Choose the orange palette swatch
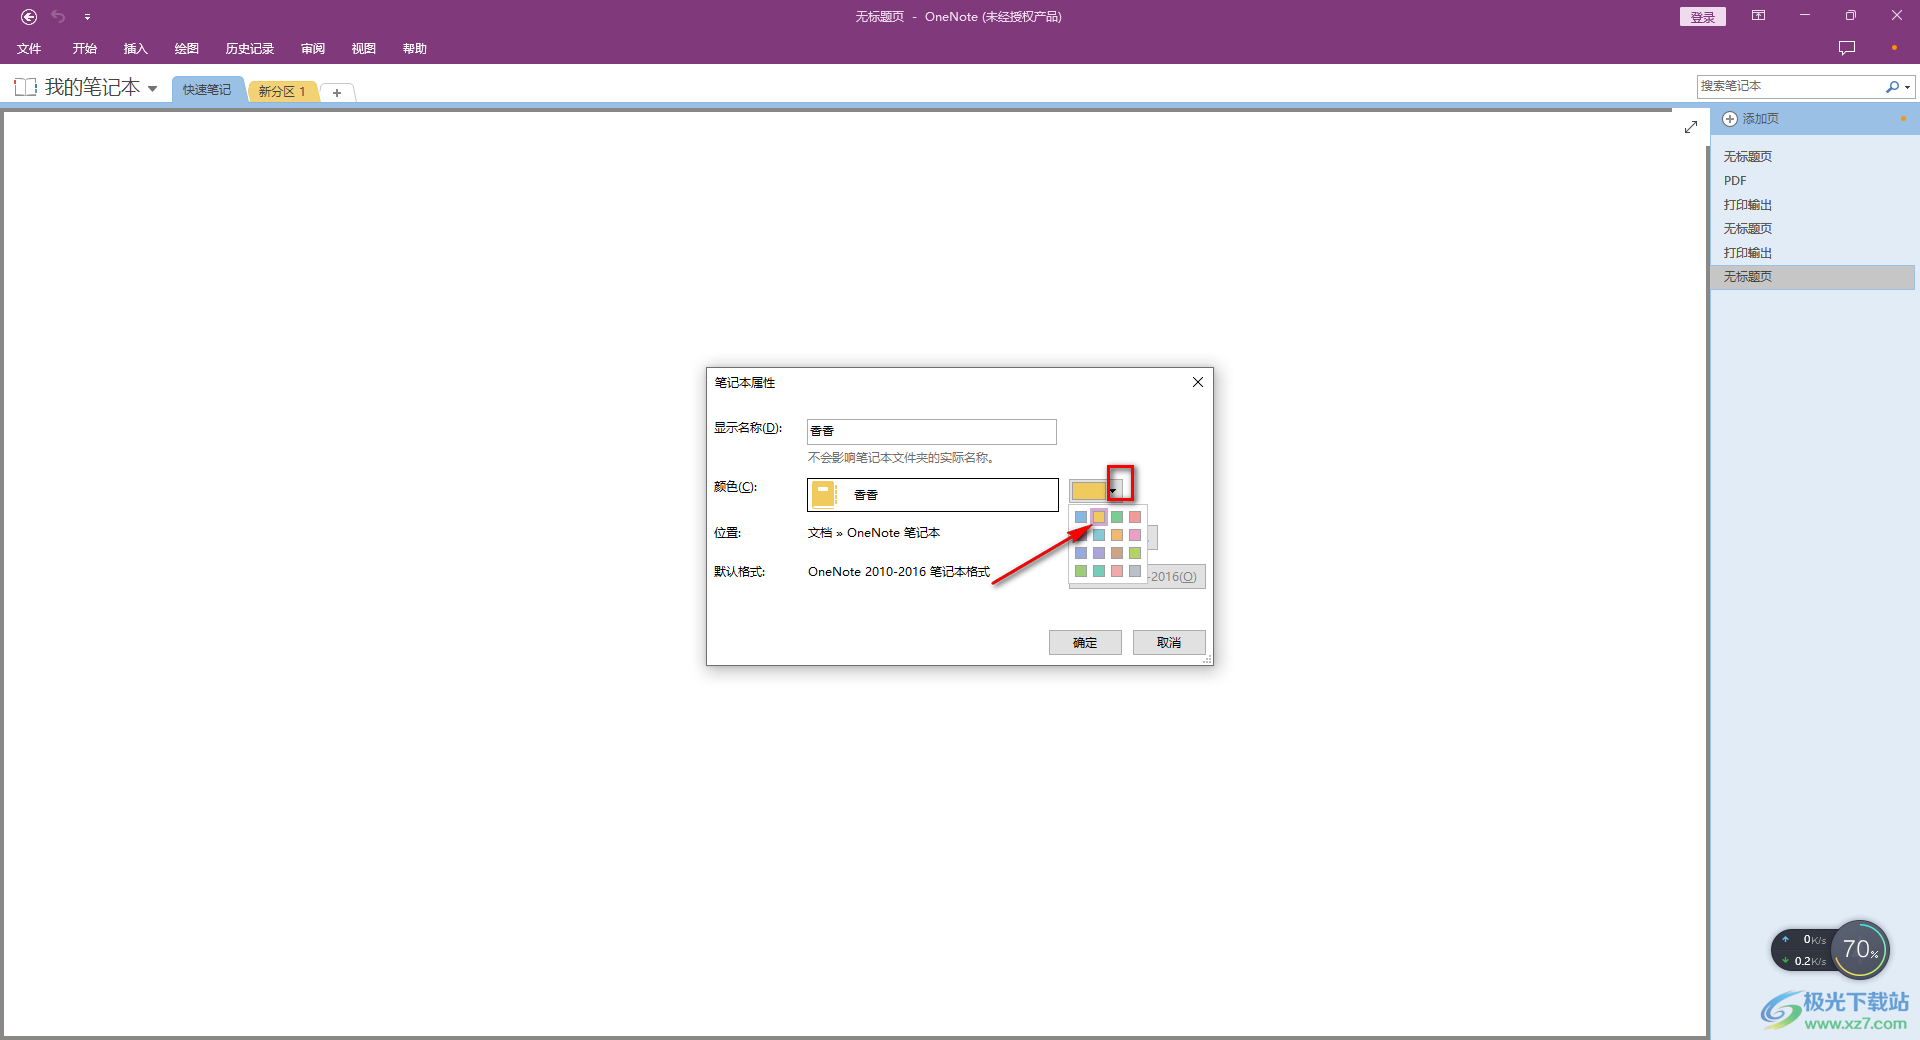The width and height of the screenshot is (1920, 1040). pyautogui.click(x=1116, y=535)
